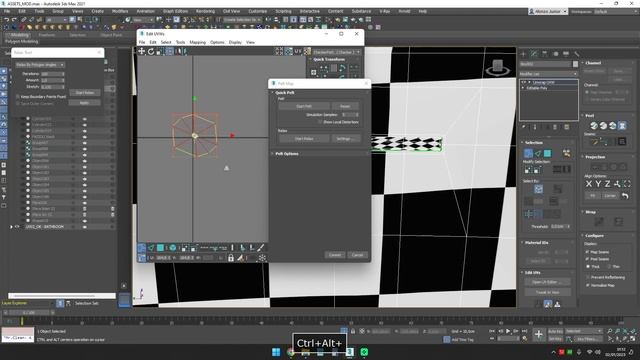Select Polygon sub-object mode in Edit UVWs bottom bar
Screen dimensions: 640x360
(x=160, y=248)
